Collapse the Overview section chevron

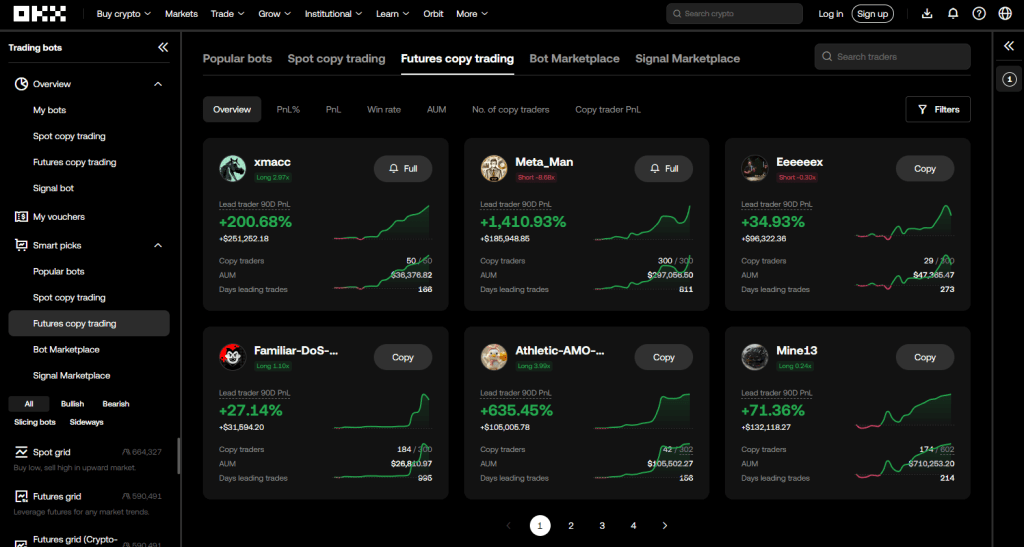tap(158, 84)
